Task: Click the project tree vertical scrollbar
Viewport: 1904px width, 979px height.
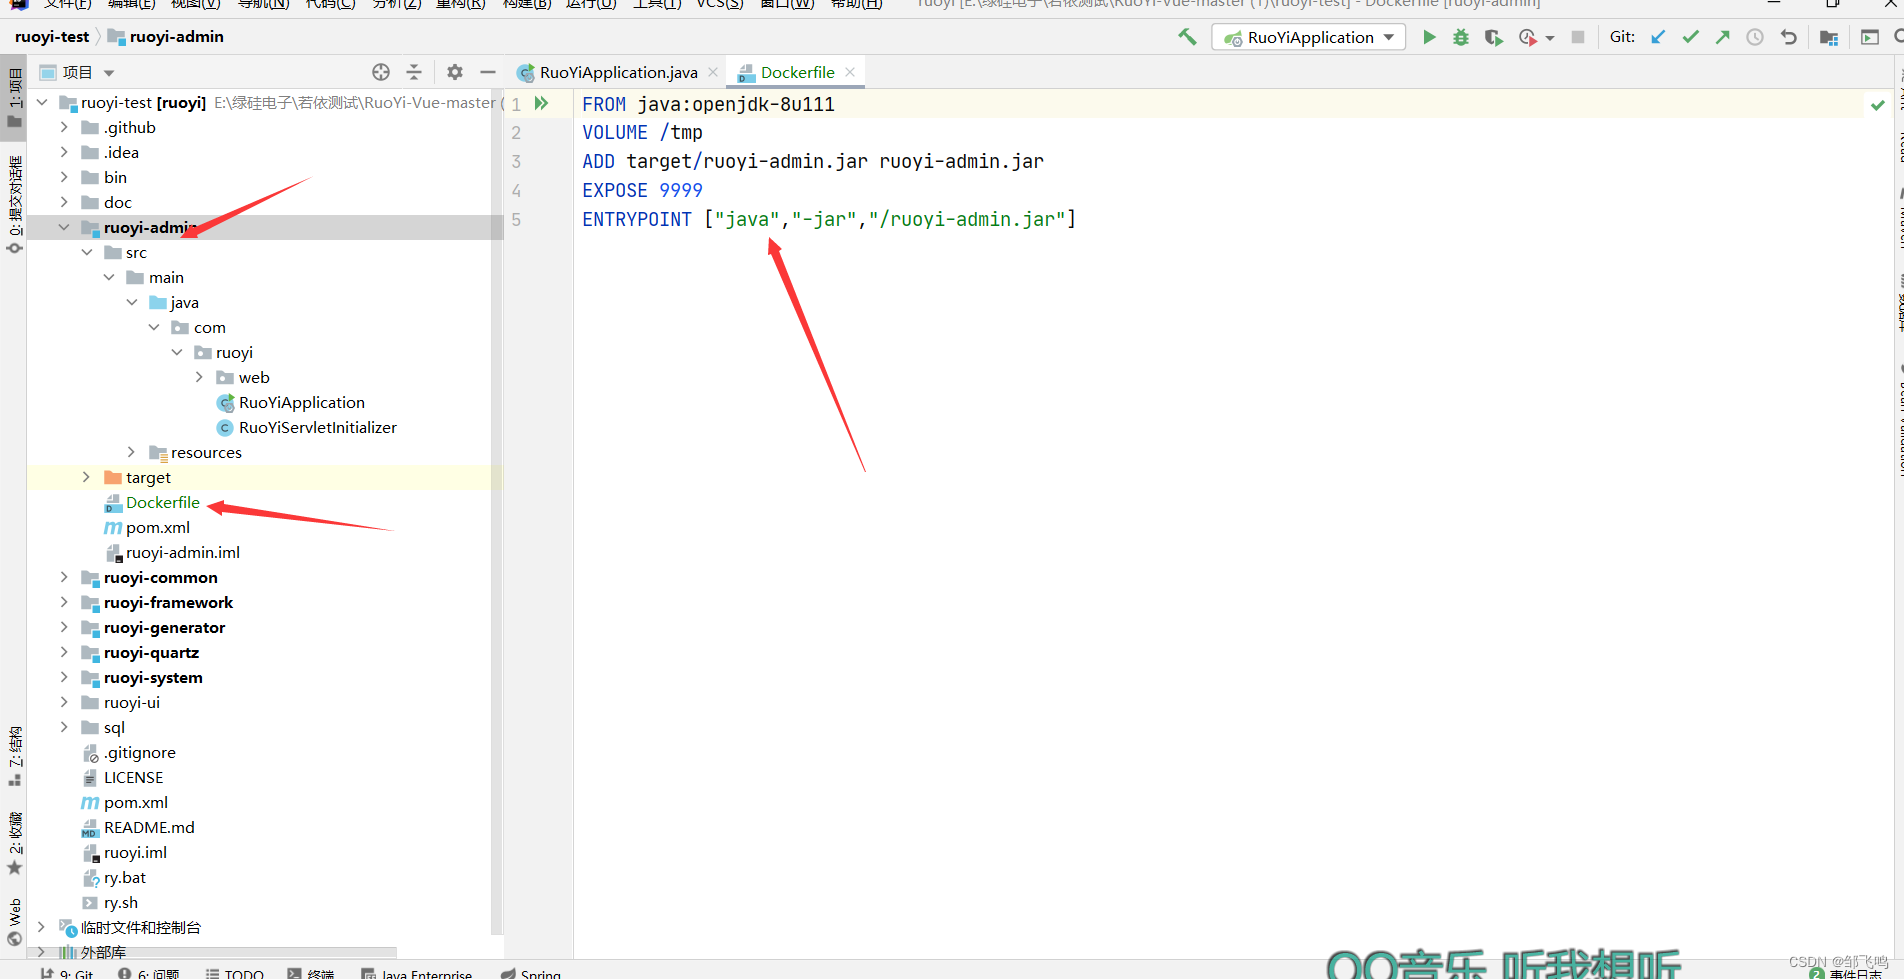Action: [497, 512]
